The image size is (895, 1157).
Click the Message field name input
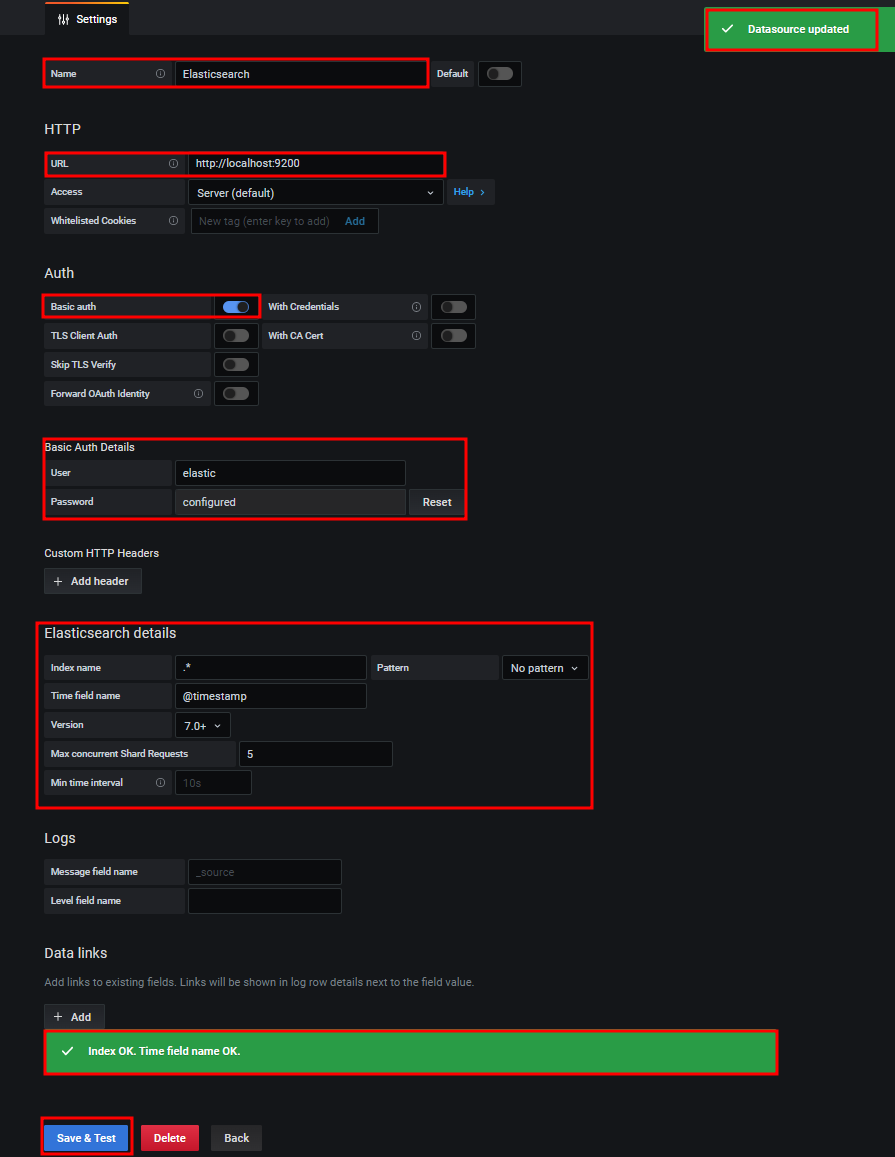pyautogui.click(x=265, y=872)
